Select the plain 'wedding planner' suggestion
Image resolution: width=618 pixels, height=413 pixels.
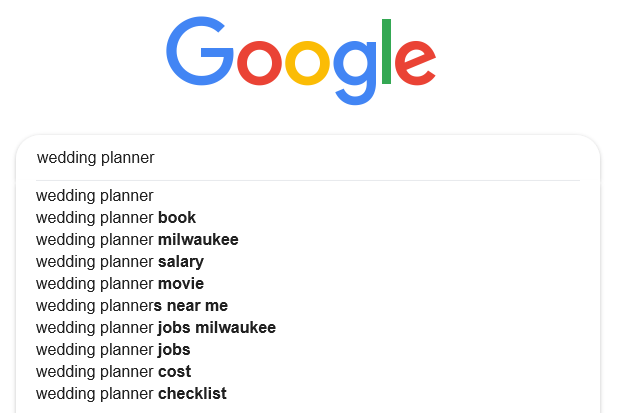[x=307, y=196]
